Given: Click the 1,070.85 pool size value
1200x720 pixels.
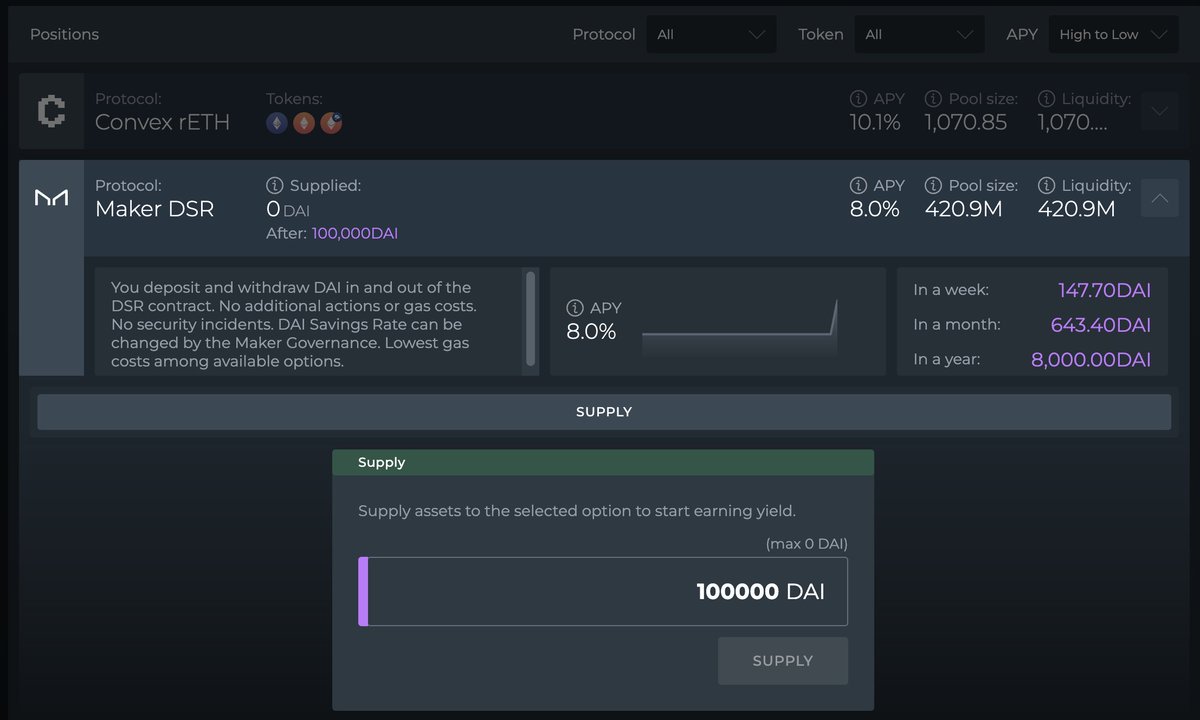Looking at the screenshot, I should point(966,122).
